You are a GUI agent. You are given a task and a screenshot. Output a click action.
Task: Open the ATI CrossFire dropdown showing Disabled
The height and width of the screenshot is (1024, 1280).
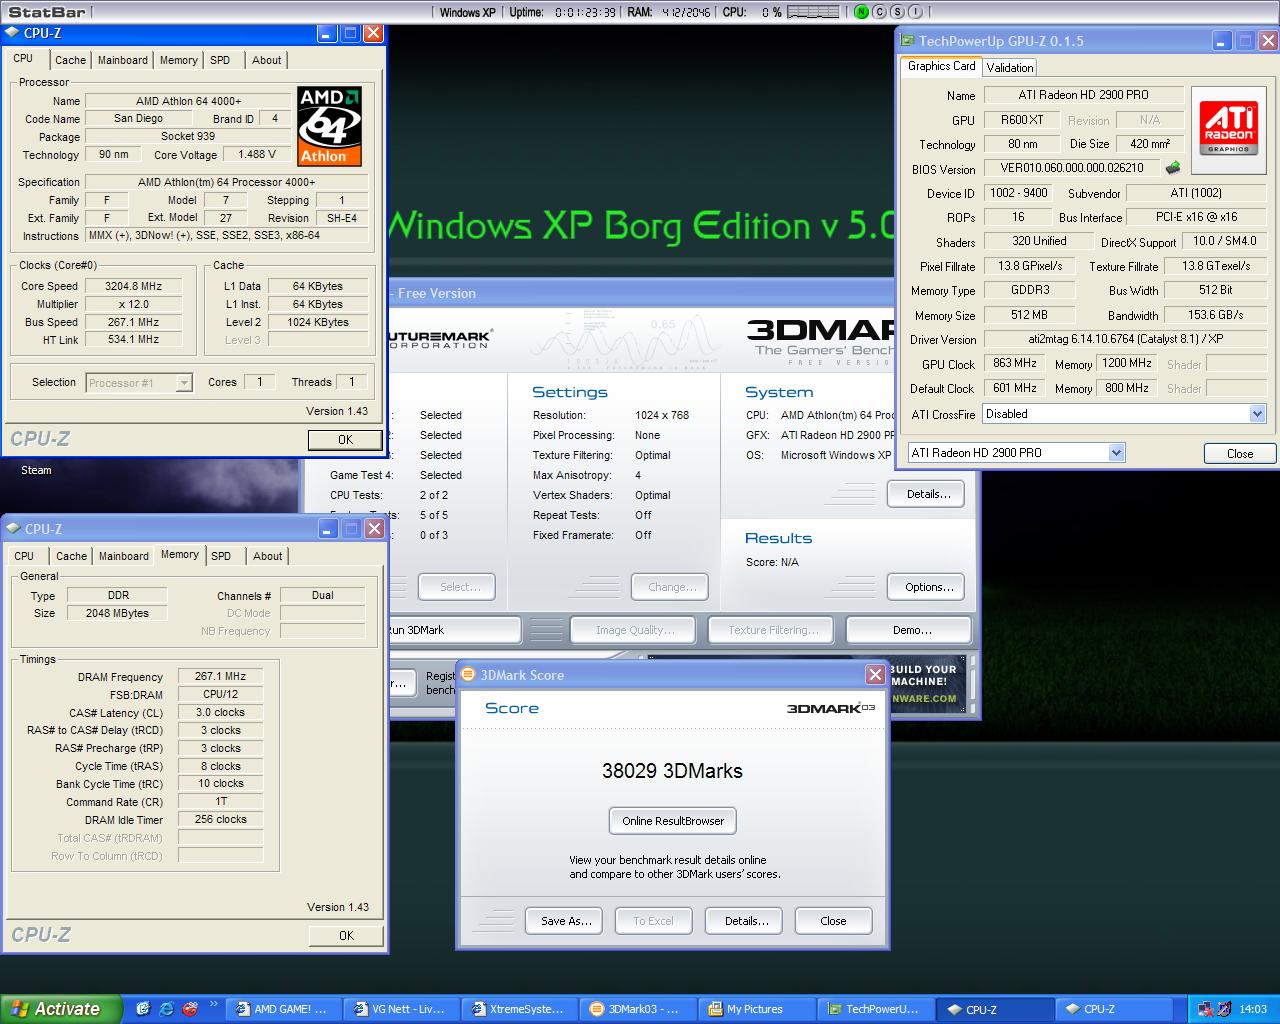1125,414
